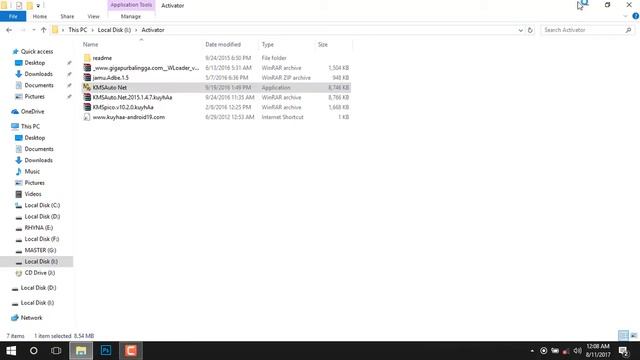Sort files by Type column header
640x360 pixels.
click(x=268, y=44)
